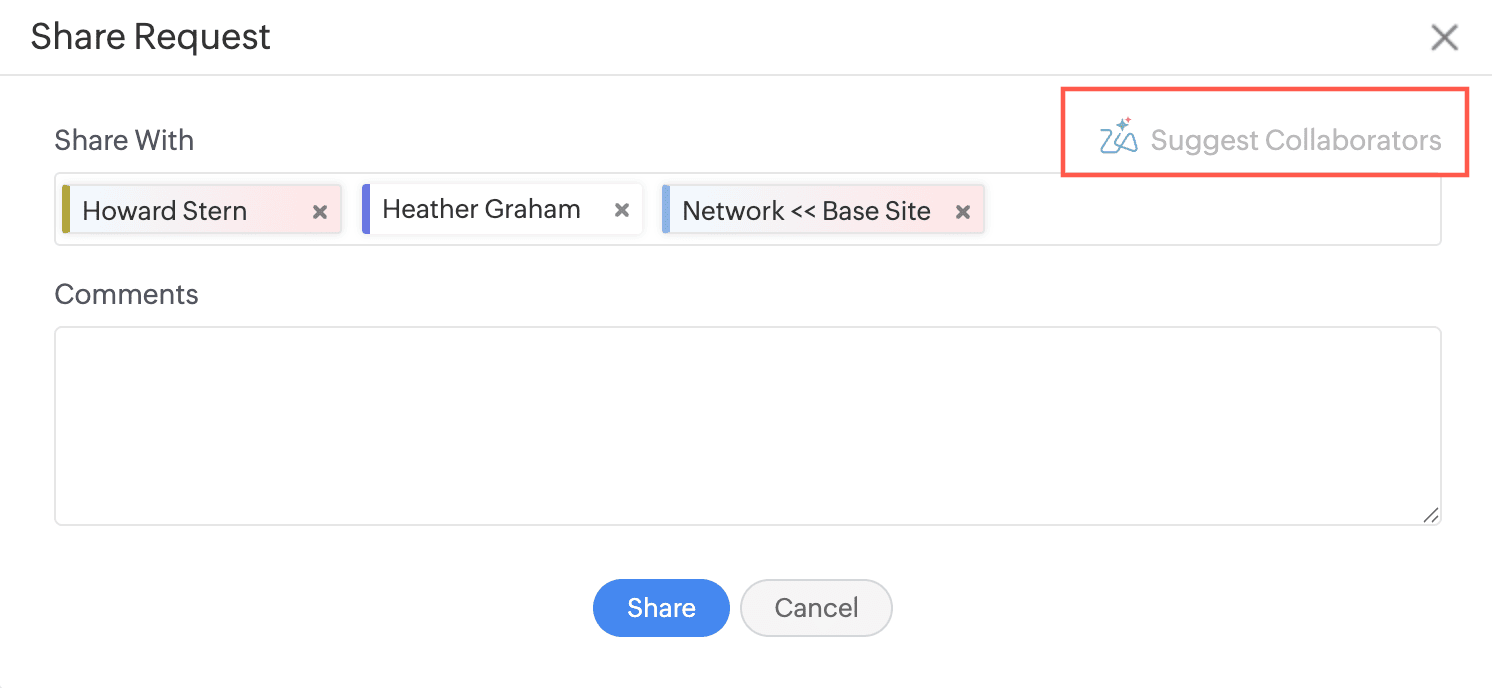Click blue color bar on Network chip
The height and width of the screenshot is (688, 1492).
[666, 209]
